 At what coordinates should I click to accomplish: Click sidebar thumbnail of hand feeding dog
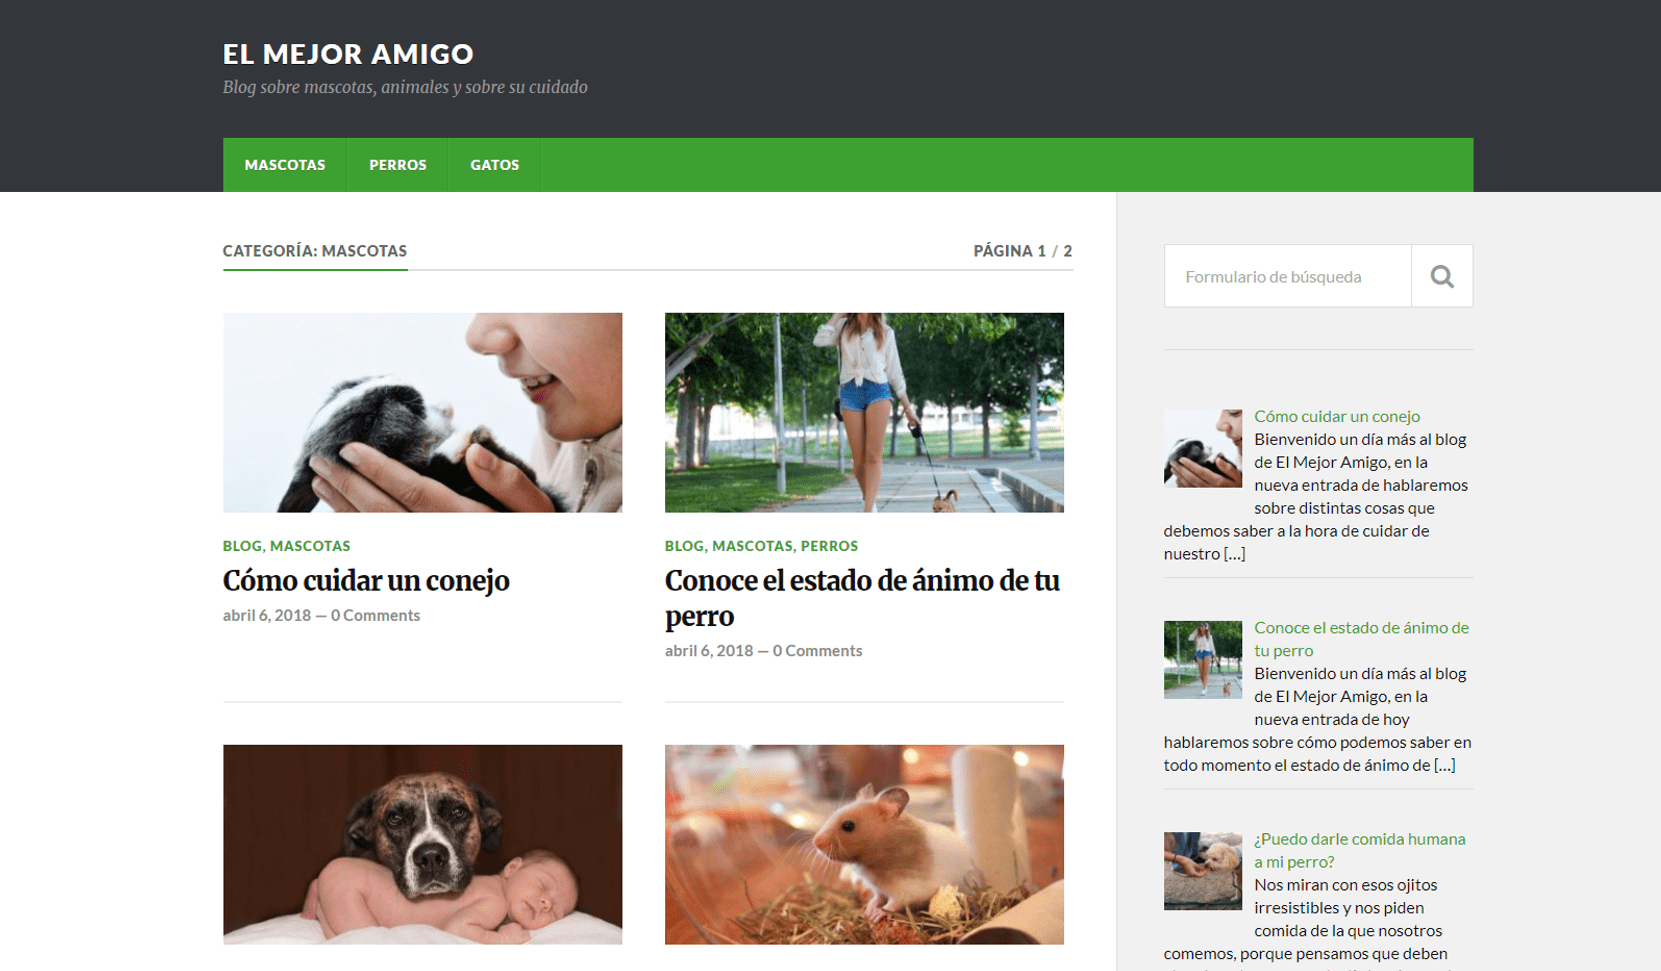[1202, 871]
